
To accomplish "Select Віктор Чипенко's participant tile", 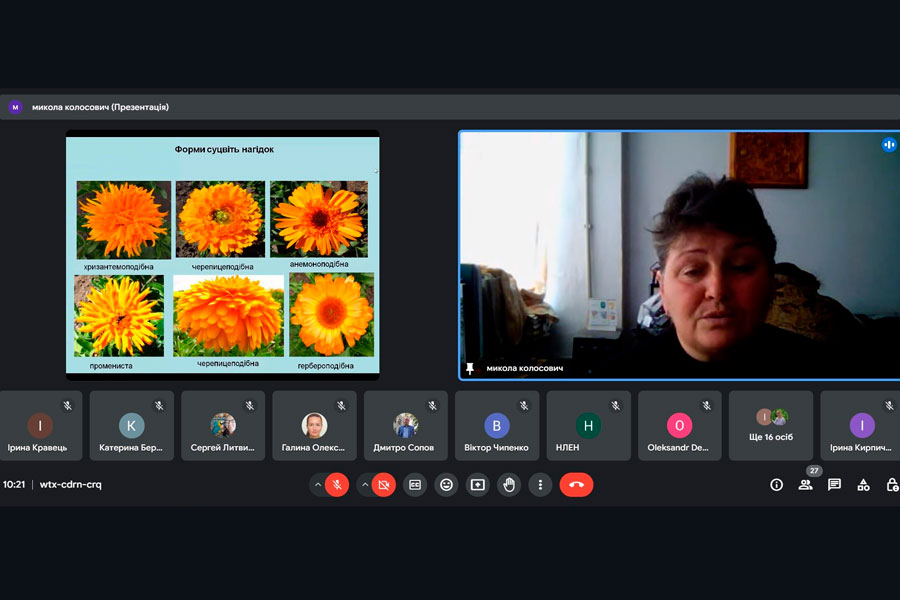I will point(497,425).
